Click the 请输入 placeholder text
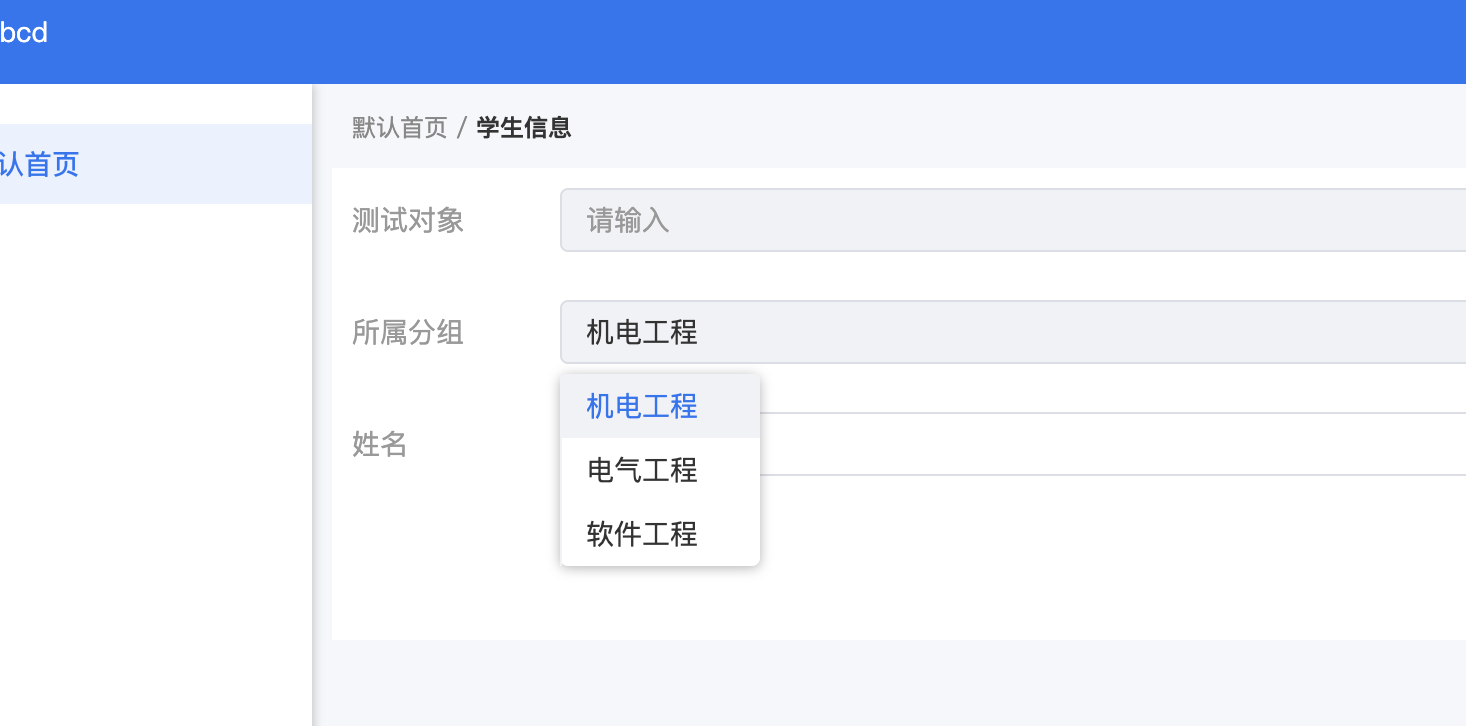Screen dimensions: 1466x726 (x=628, y=220)
